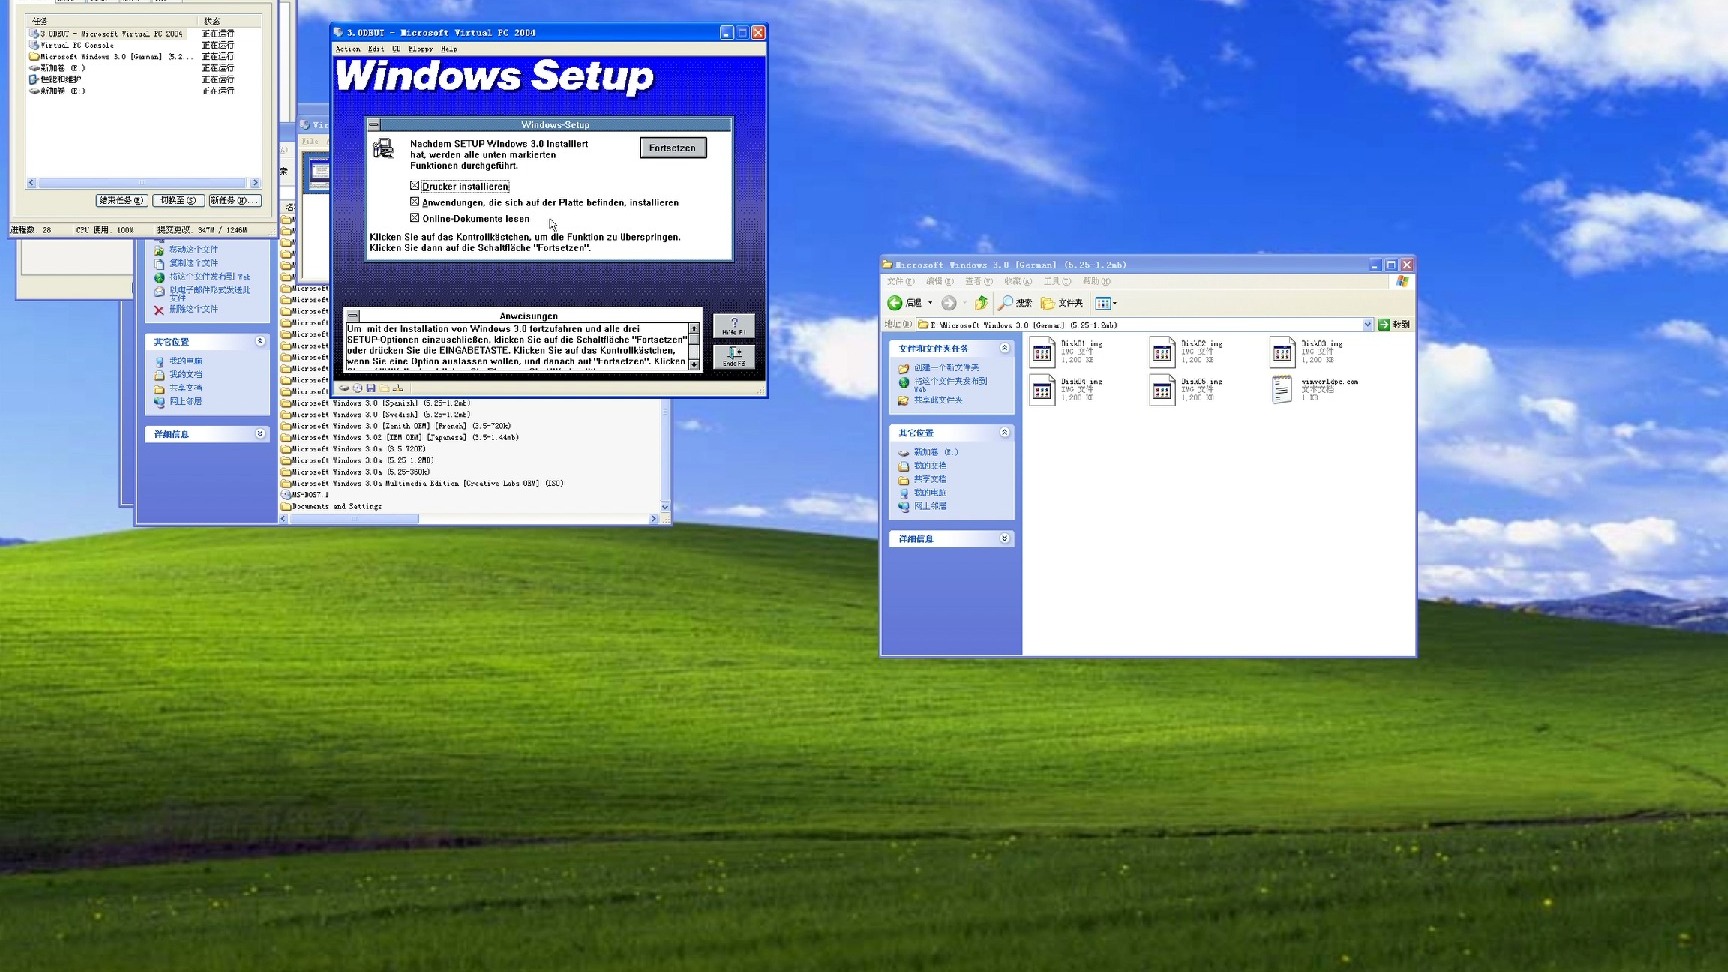This screenshot has height=972, width=1728.
Task: Click the 新任务 (New Task) button in Task Manager
Action: point(235,201)
